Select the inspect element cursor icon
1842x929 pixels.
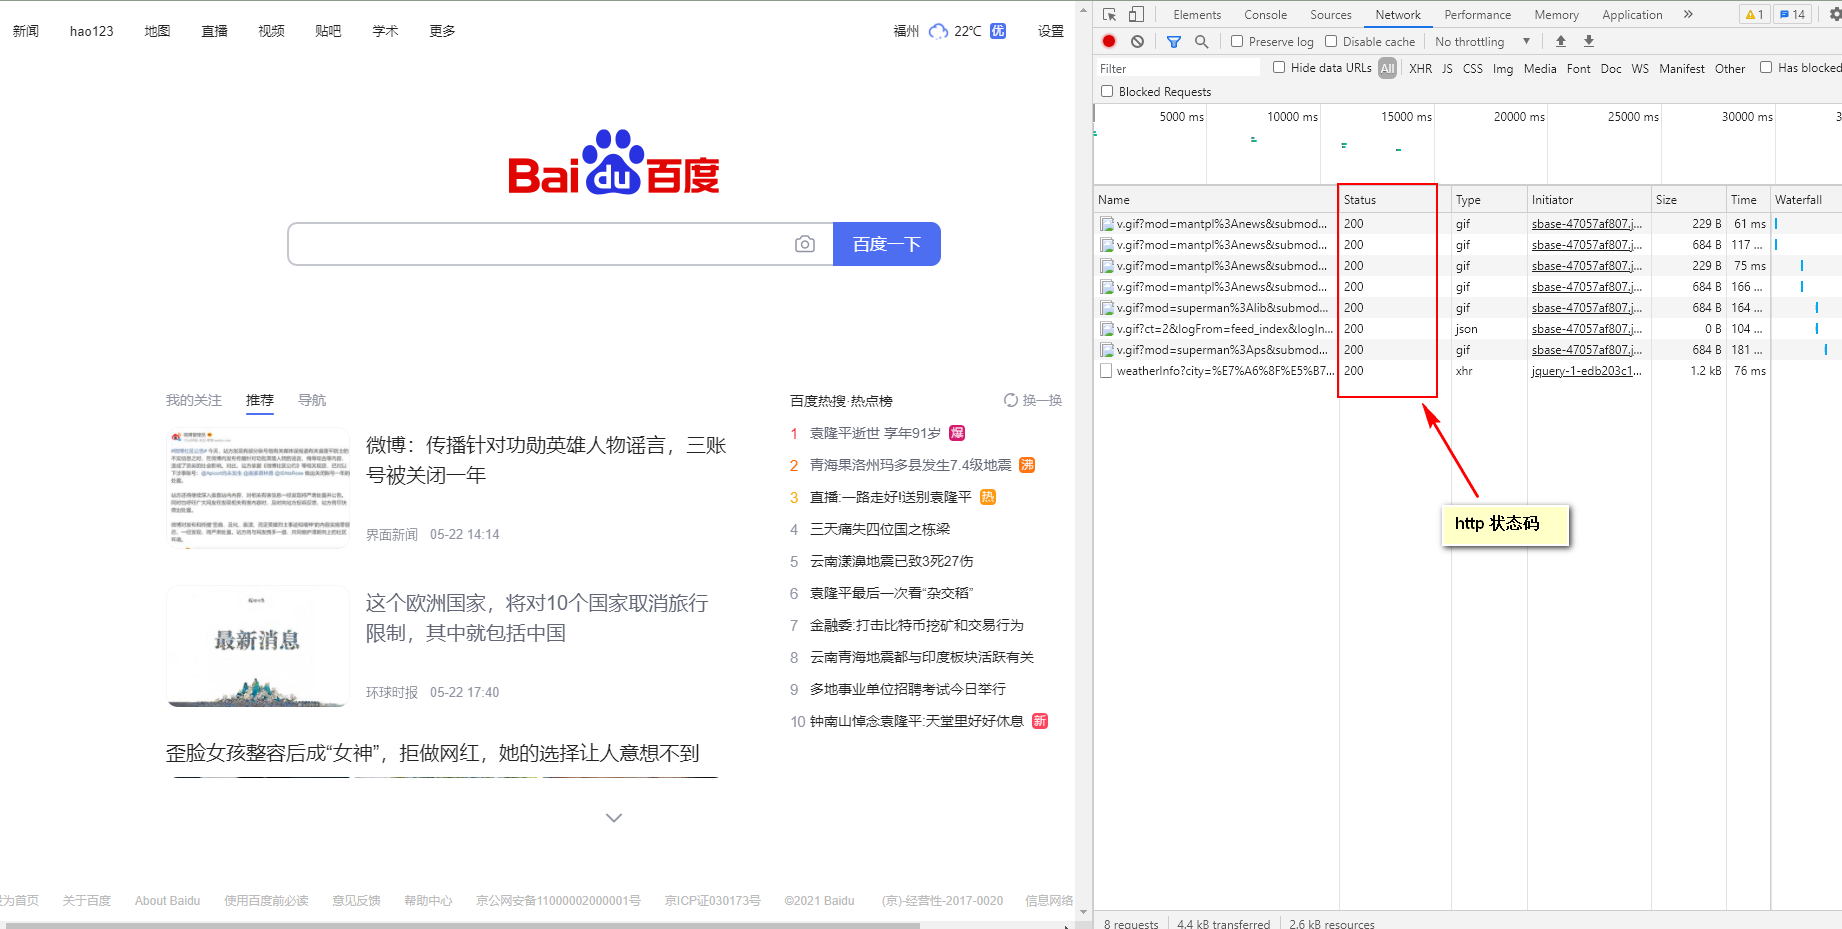coord(1109,14)
